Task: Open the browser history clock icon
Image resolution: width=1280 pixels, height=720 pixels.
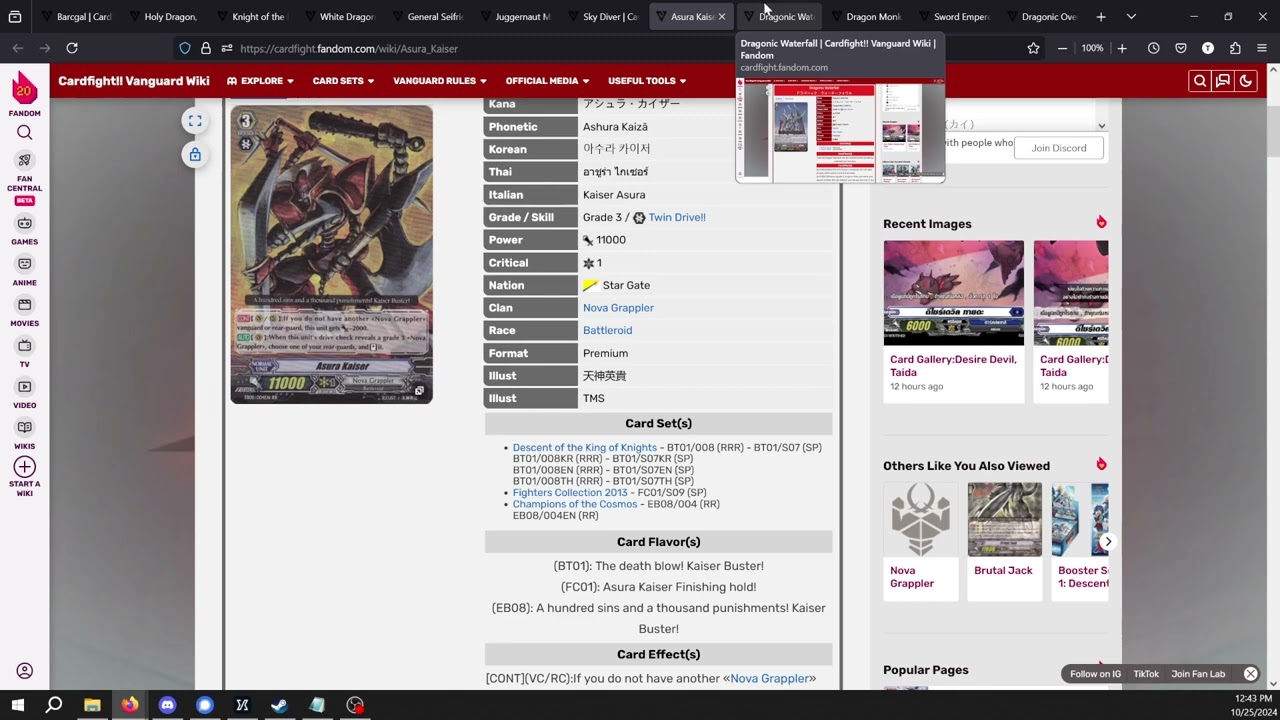Action: (x=1154, y=48)
